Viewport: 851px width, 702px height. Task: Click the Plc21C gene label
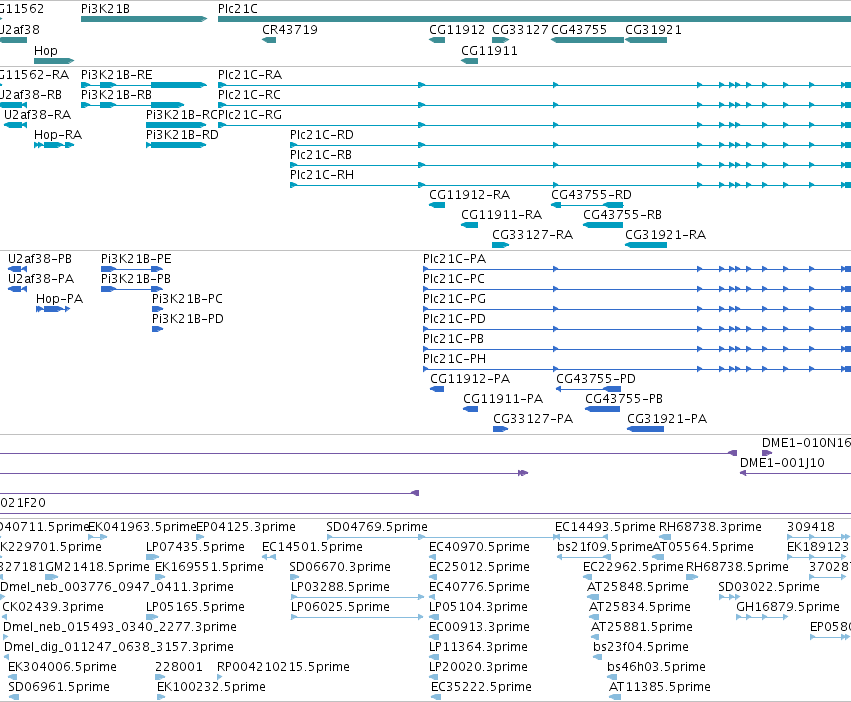pyautogui.click(x=238, y=9)
